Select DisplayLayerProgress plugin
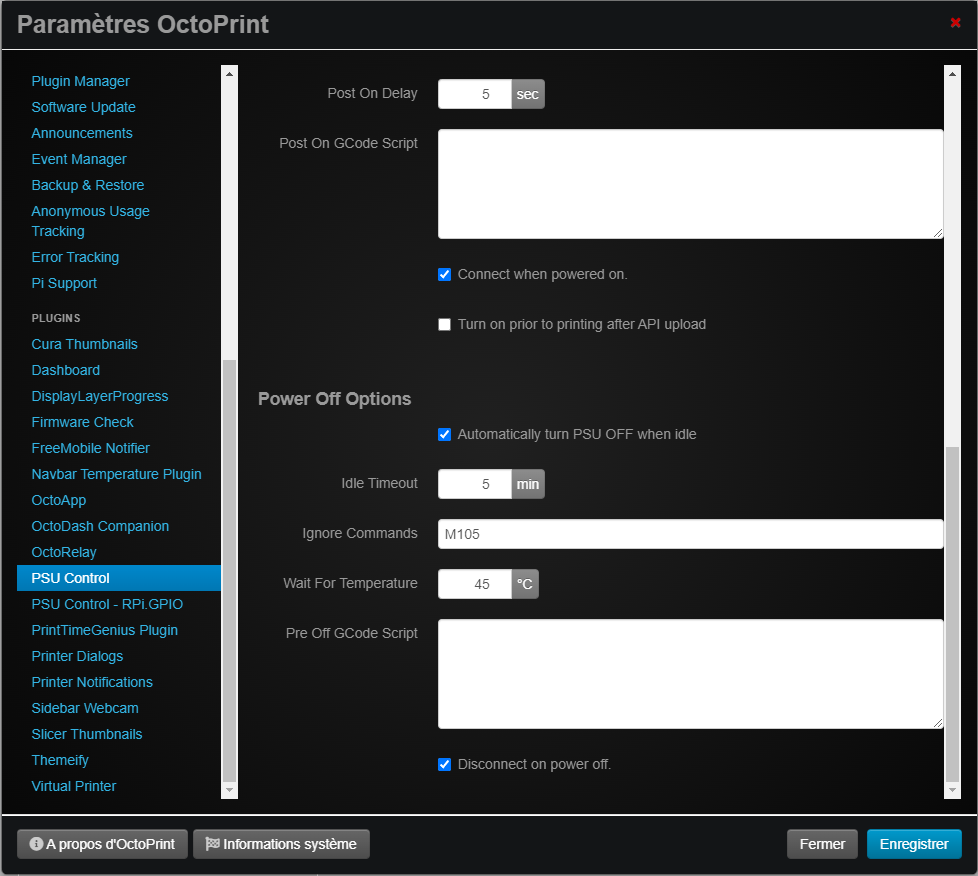Viewport: 978px width, 876px height. (x=100, y=396)
